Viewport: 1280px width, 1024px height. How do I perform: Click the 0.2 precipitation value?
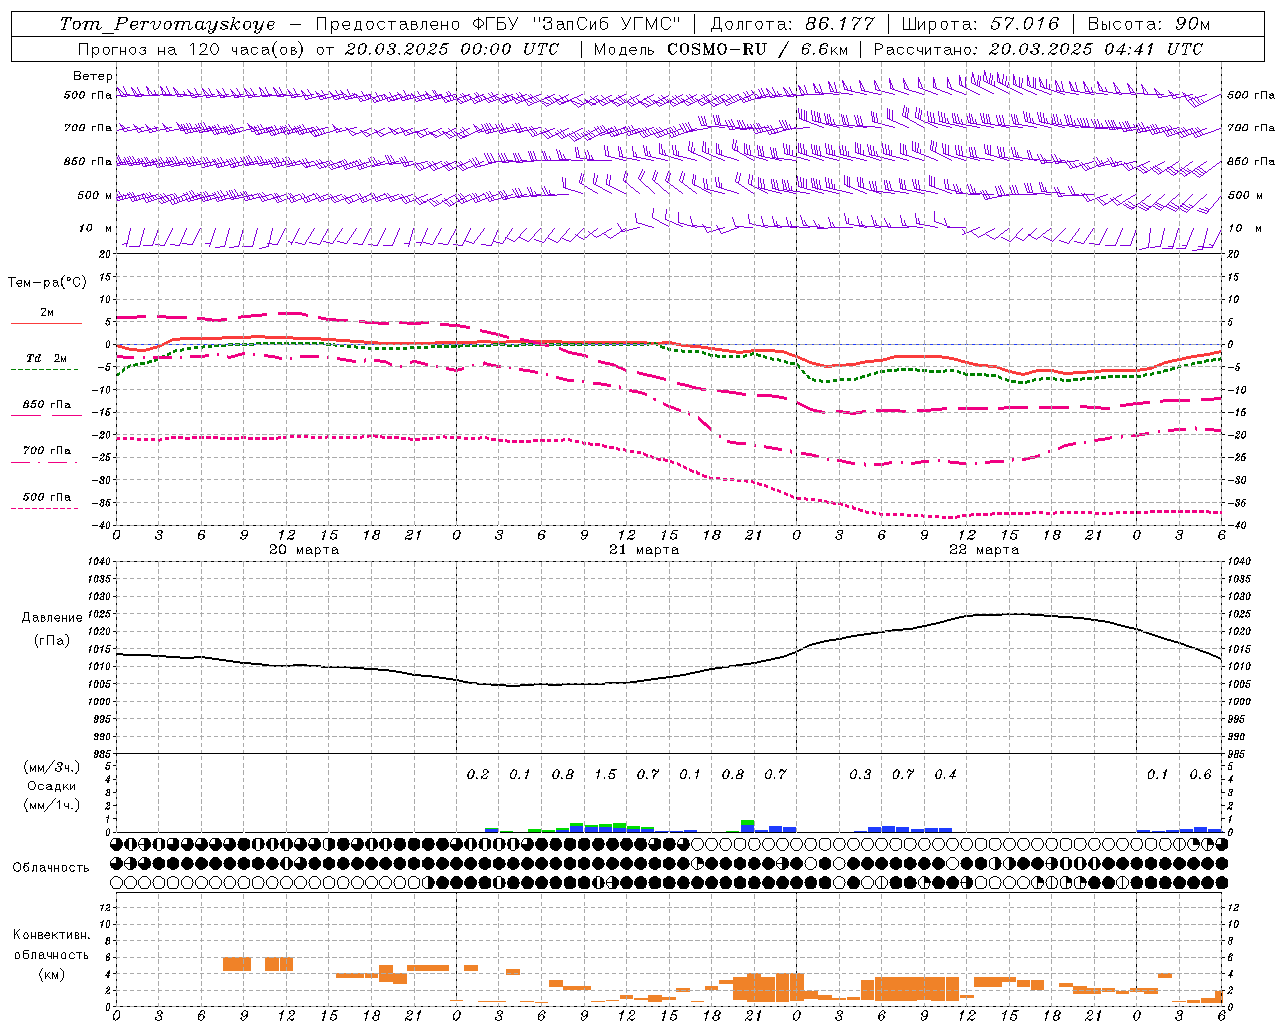tap(478, 775)
